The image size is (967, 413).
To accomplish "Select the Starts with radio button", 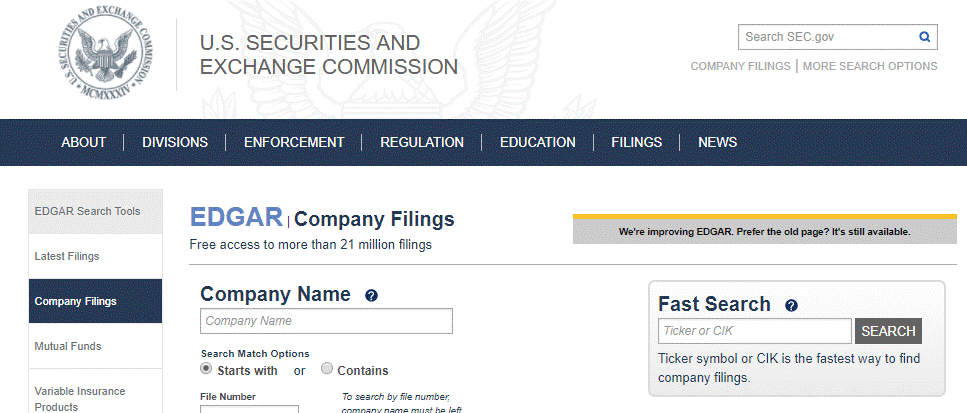I will pos(205,369).
